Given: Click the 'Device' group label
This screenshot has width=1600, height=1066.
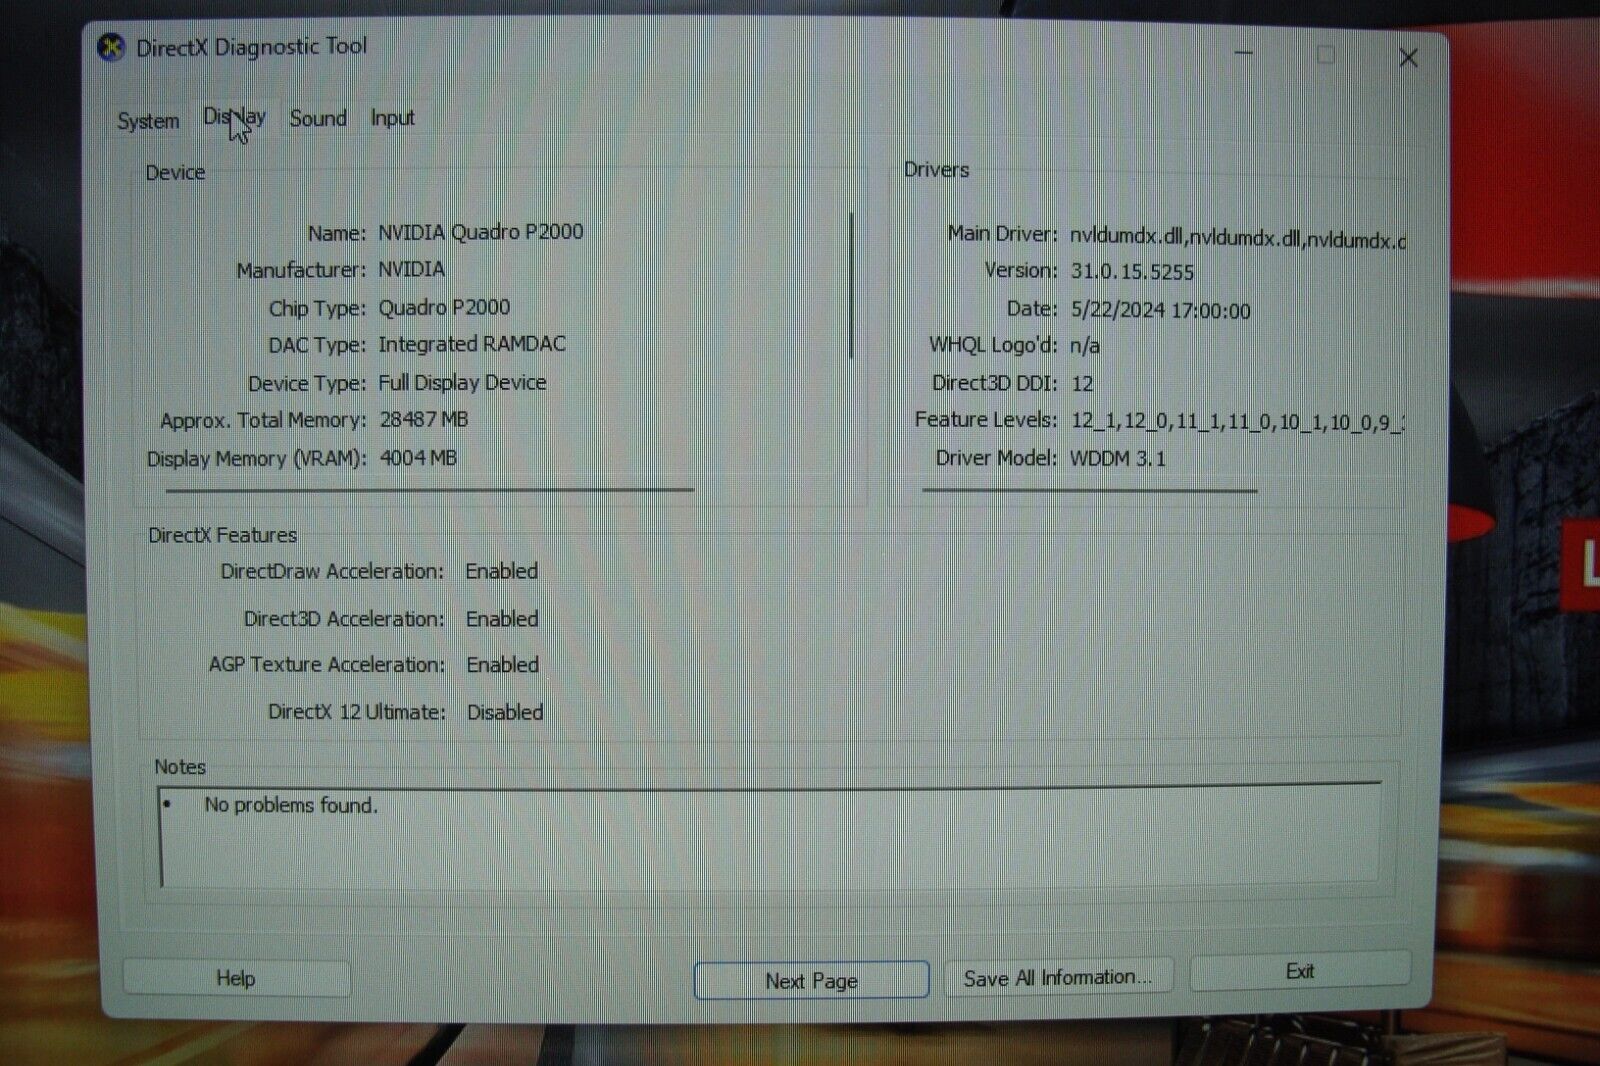Looking at the screenshot, I should point(175,172).
